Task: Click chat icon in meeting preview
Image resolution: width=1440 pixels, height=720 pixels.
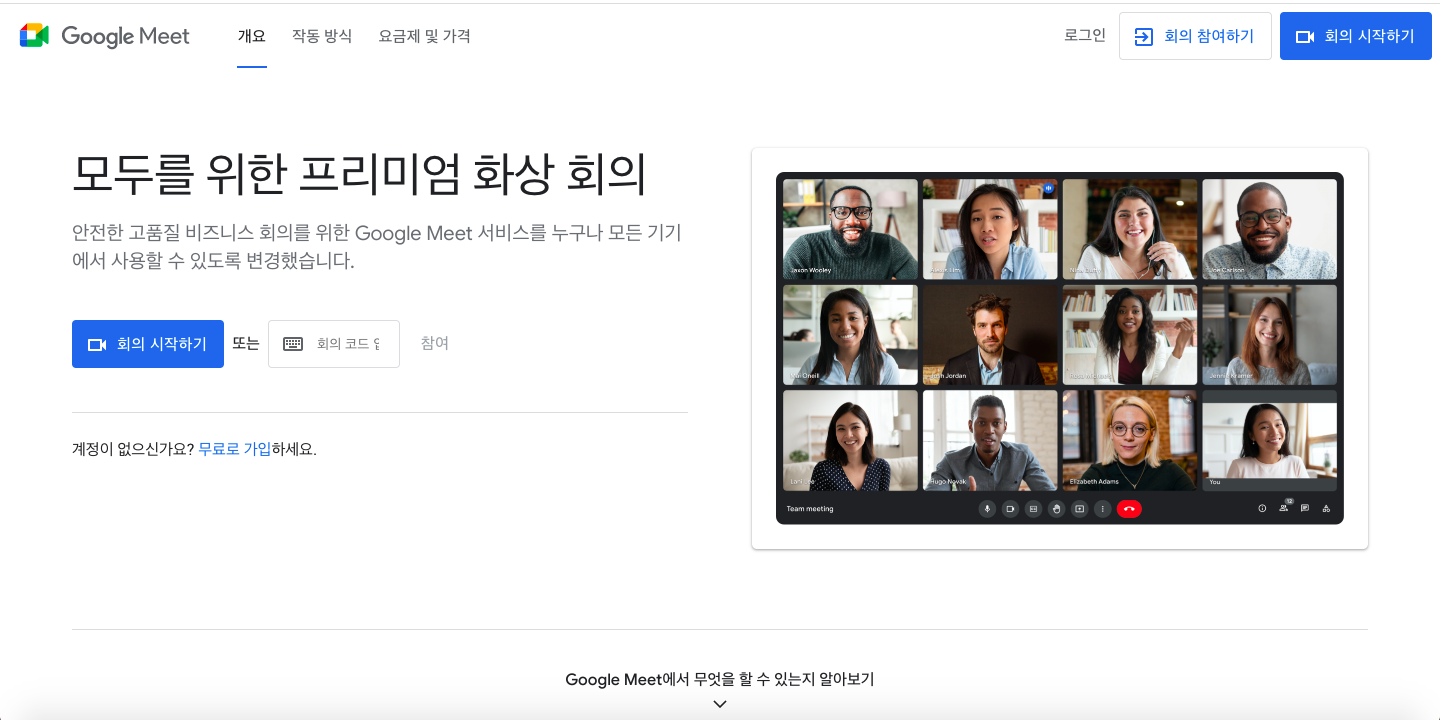Action: click(x=1305, y=509)
